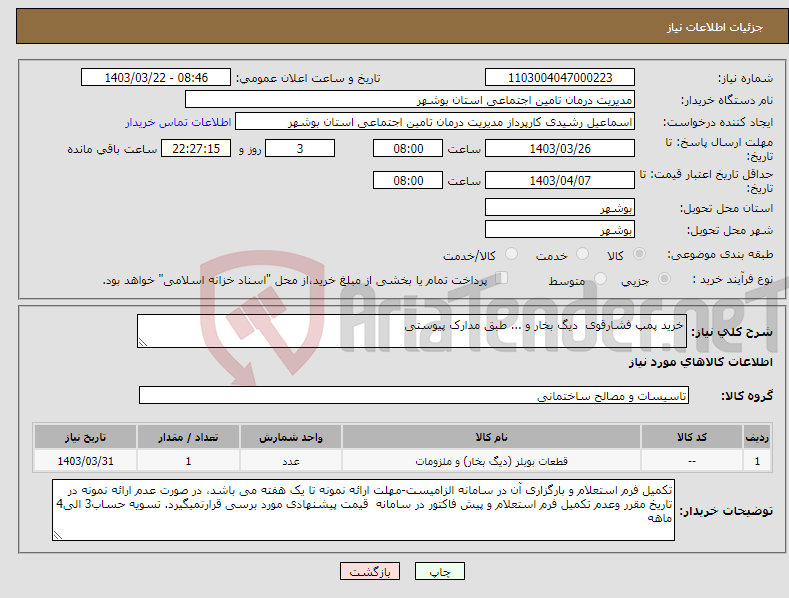Click the چاپ print button
Screen dimensions: 789x598
pos(440,572)
